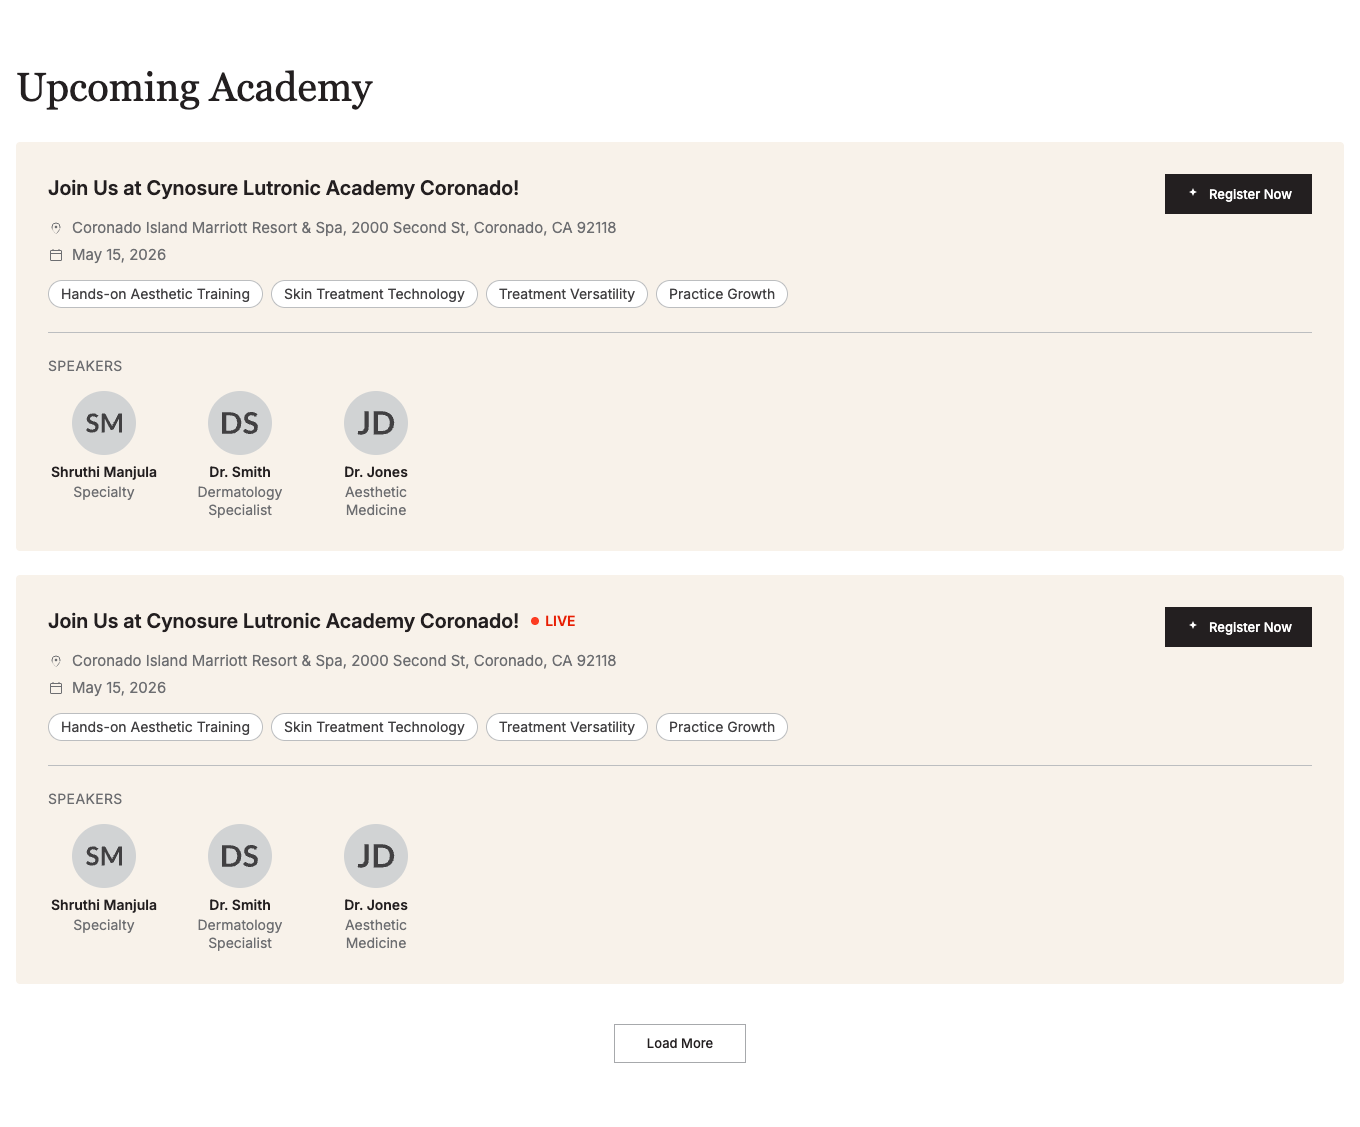Load more upcoming academy events
The height and width of the screenshot is (1127, 1360).
coord(680,1043)
